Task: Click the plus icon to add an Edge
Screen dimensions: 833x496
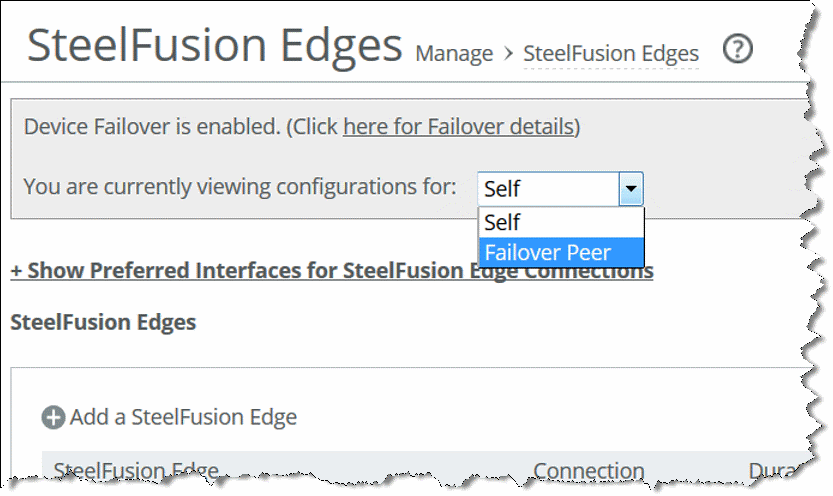Action: pyautogui.click(x=53, y=417)
